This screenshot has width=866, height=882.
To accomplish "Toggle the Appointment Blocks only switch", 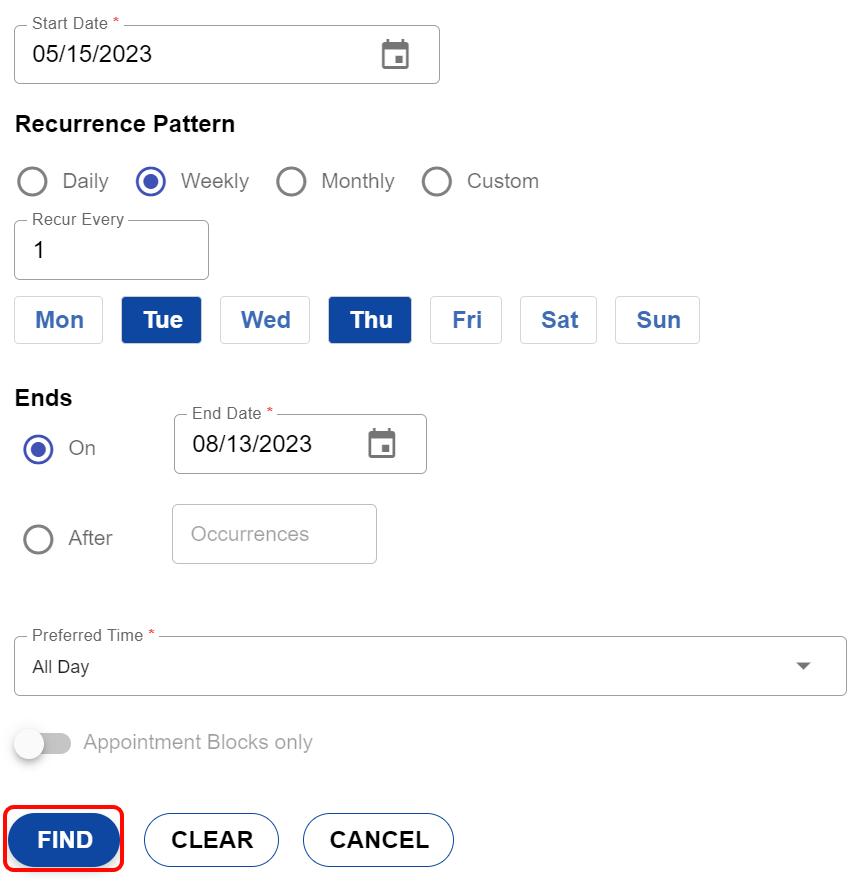I will coord(43,743).
